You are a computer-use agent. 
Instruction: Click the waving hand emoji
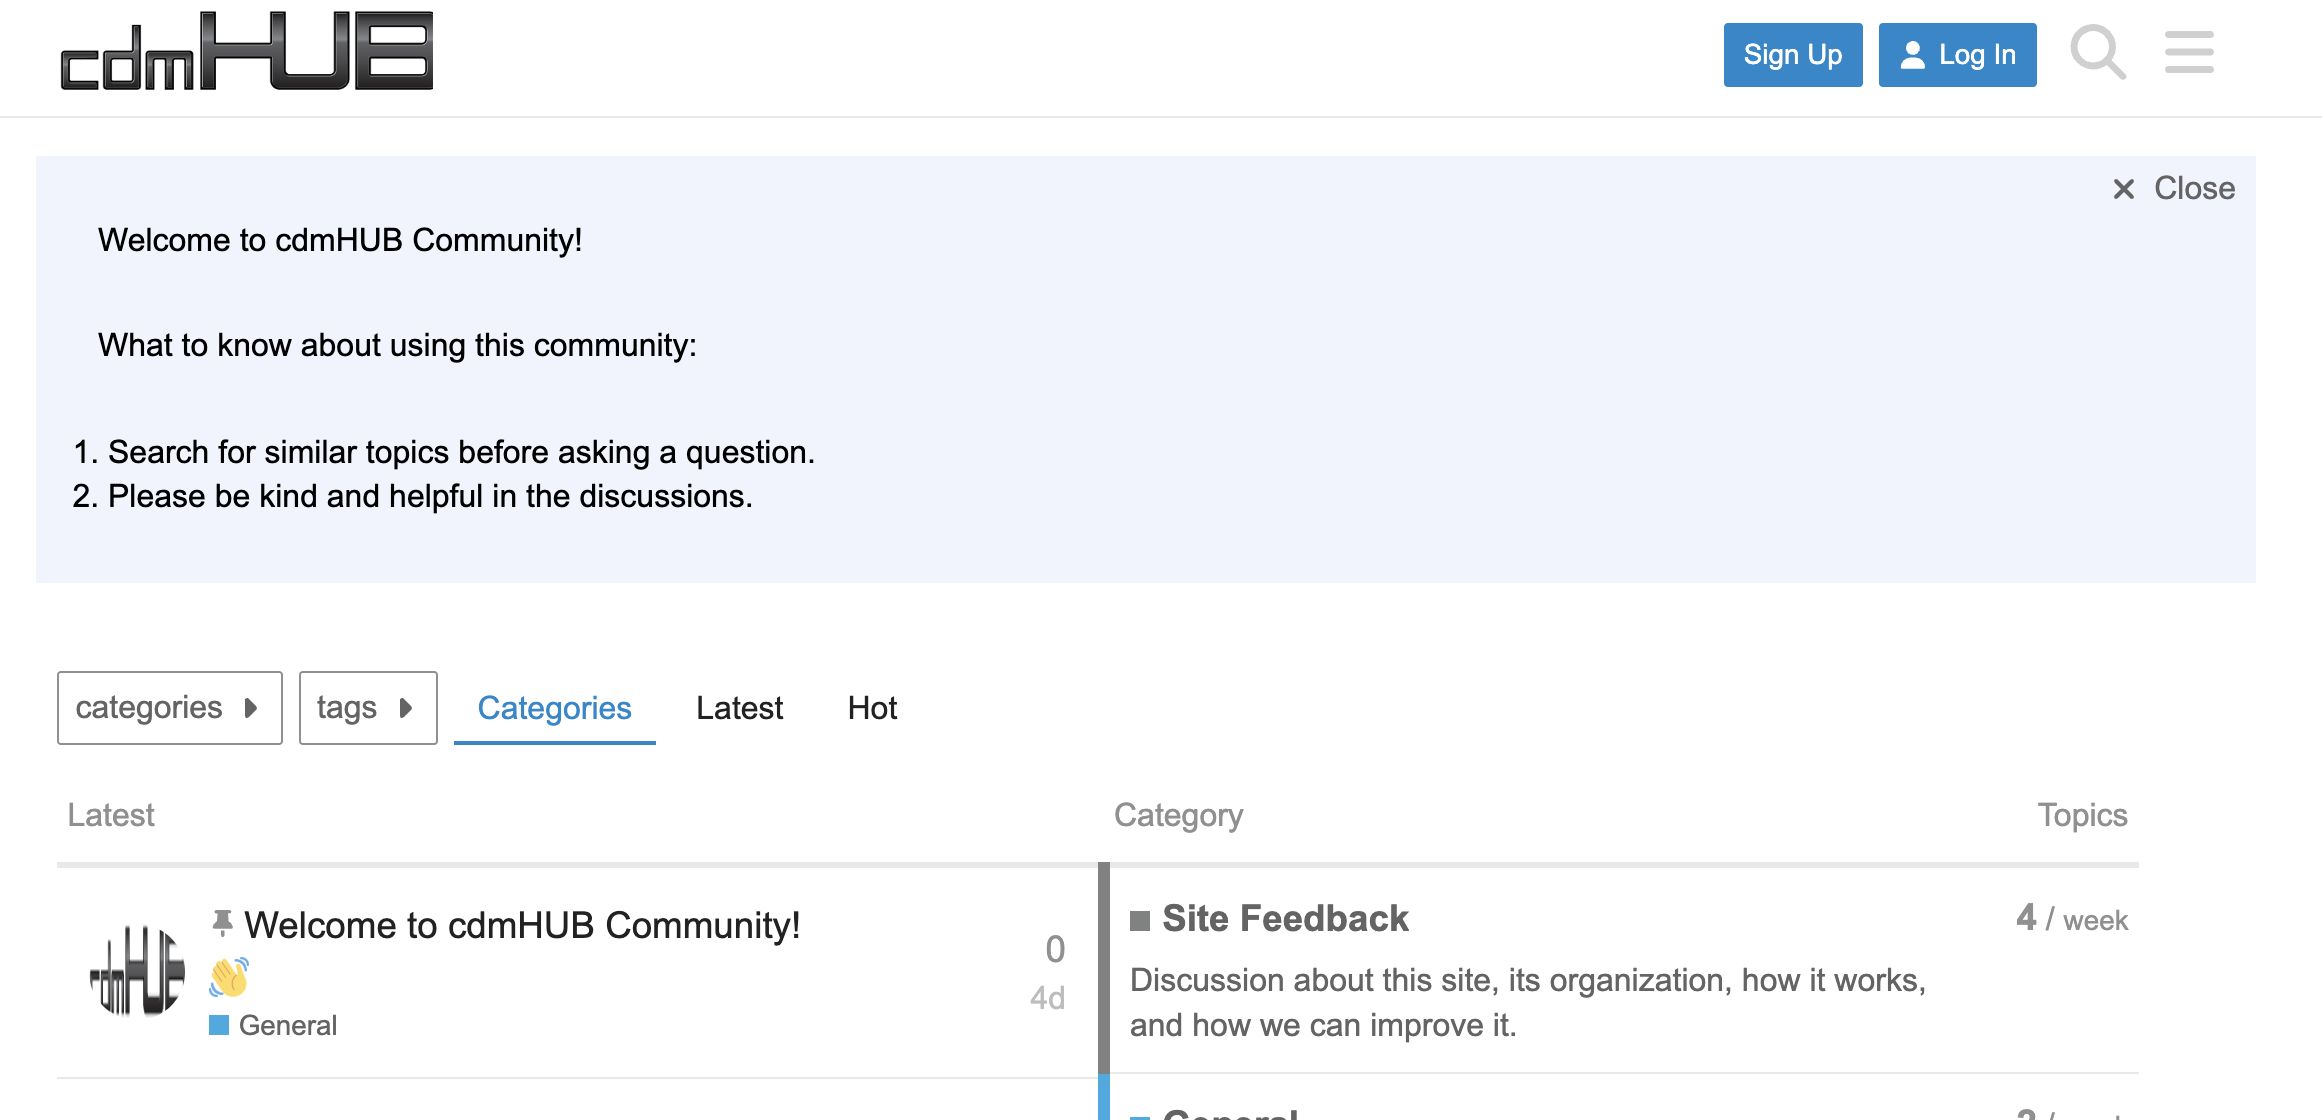pyautogui.click(x=229, y=977)
